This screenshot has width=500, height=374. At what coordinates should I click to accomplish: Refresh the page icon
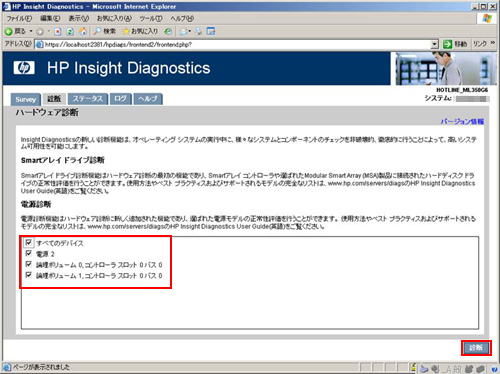[70, 32]
